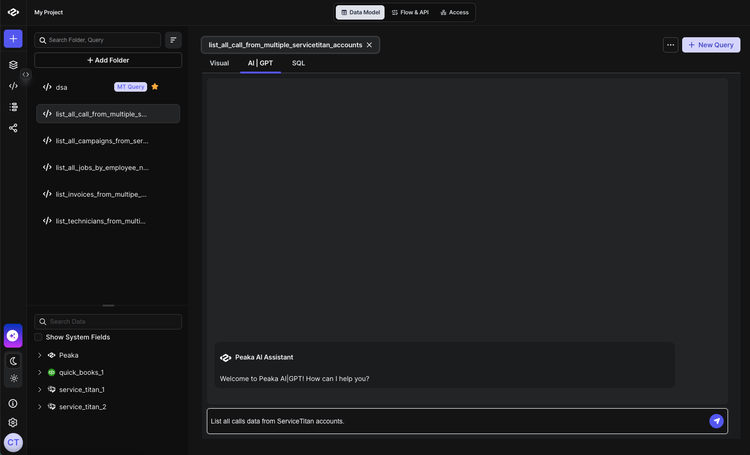
Task: Expand the quick_books_1 chevron
Action: click(40, 373)
